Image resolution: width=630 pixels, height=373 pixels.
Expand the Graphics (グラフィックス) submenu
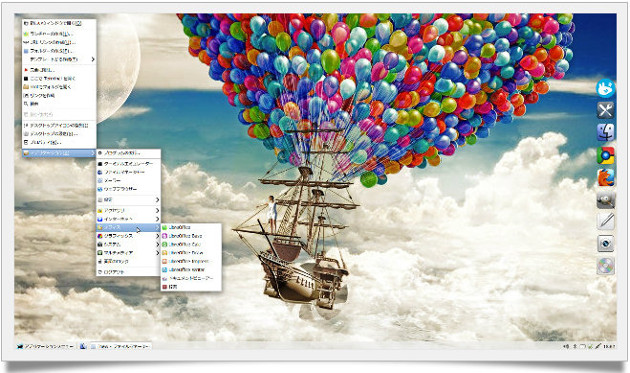pos(128,236)
